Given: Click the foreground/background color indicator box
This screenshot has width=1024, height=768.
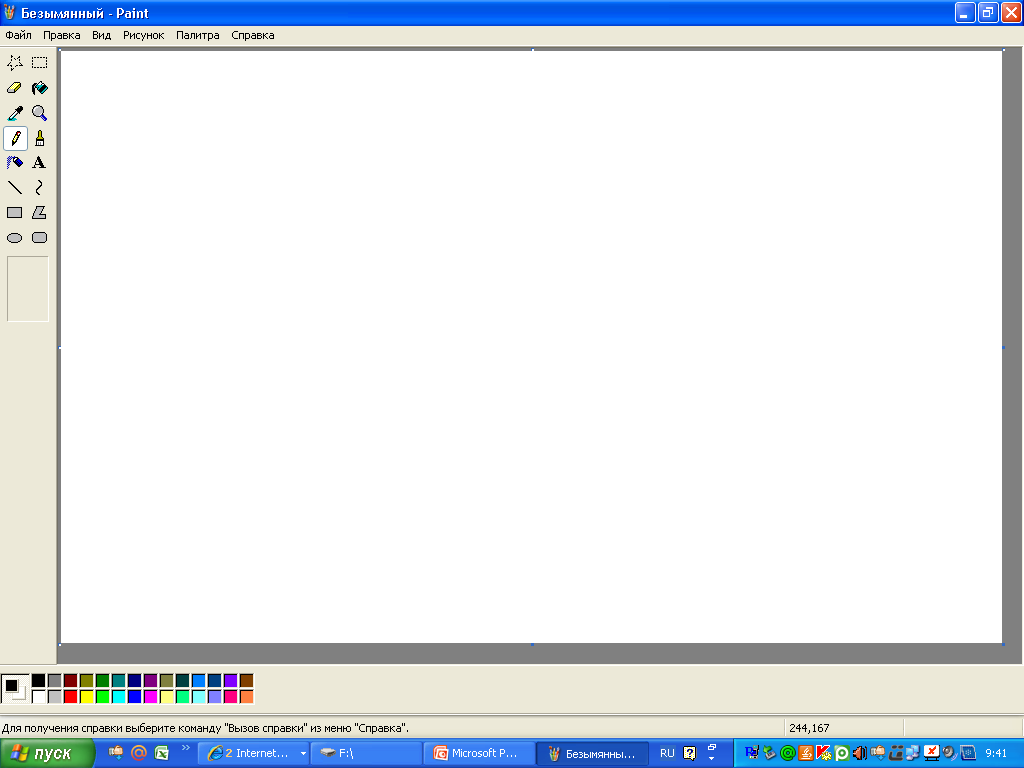Looking at the screenshot, I should 15,689.
